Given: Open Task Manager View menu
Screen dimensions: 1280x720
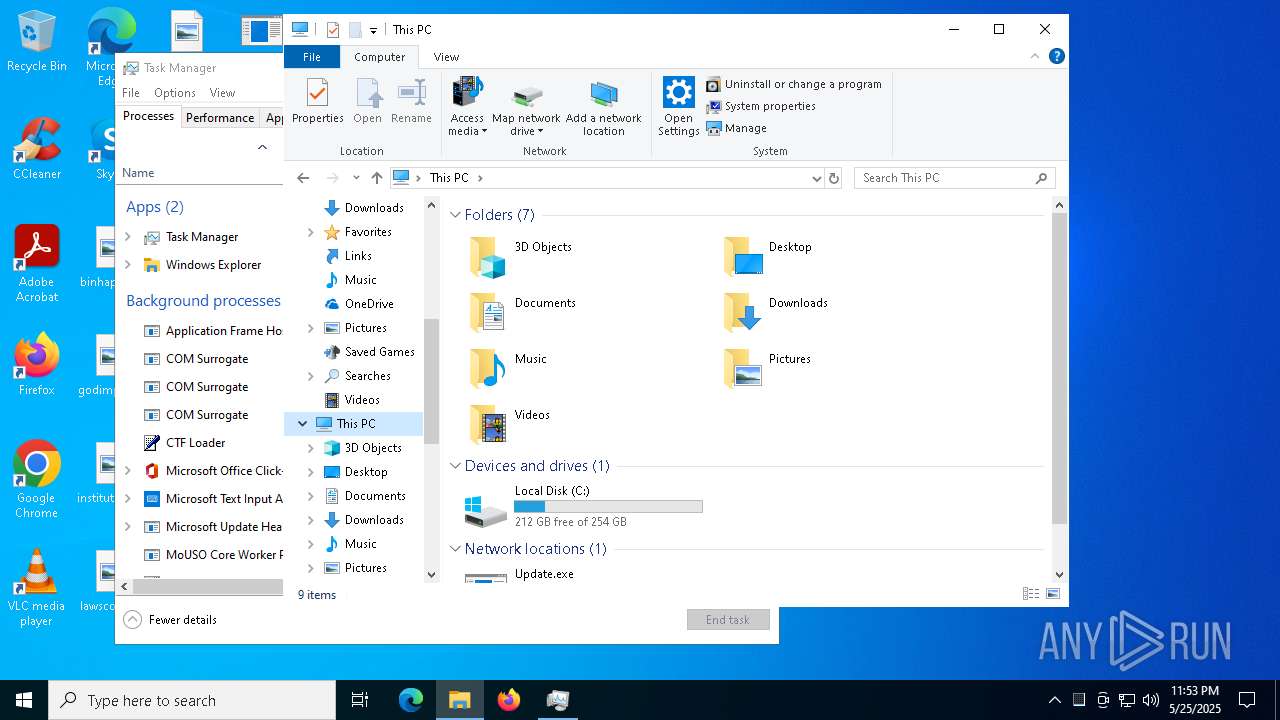Looking at the screenshot, I should click(x=222, y=93).
